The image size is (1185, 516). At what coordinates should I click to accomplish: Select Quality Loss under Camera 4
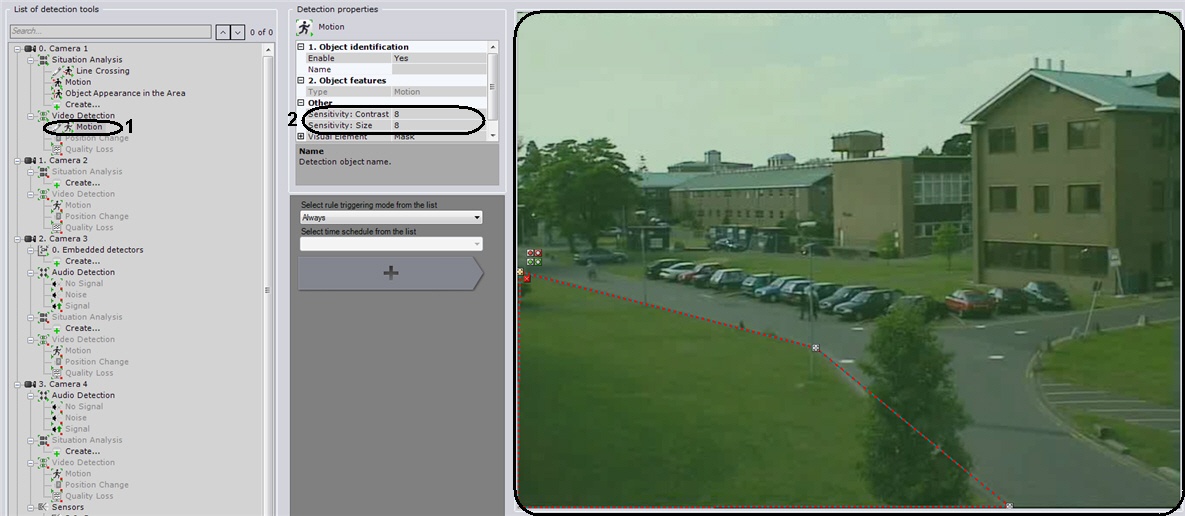pyautogui.click(x=89, y=496)
